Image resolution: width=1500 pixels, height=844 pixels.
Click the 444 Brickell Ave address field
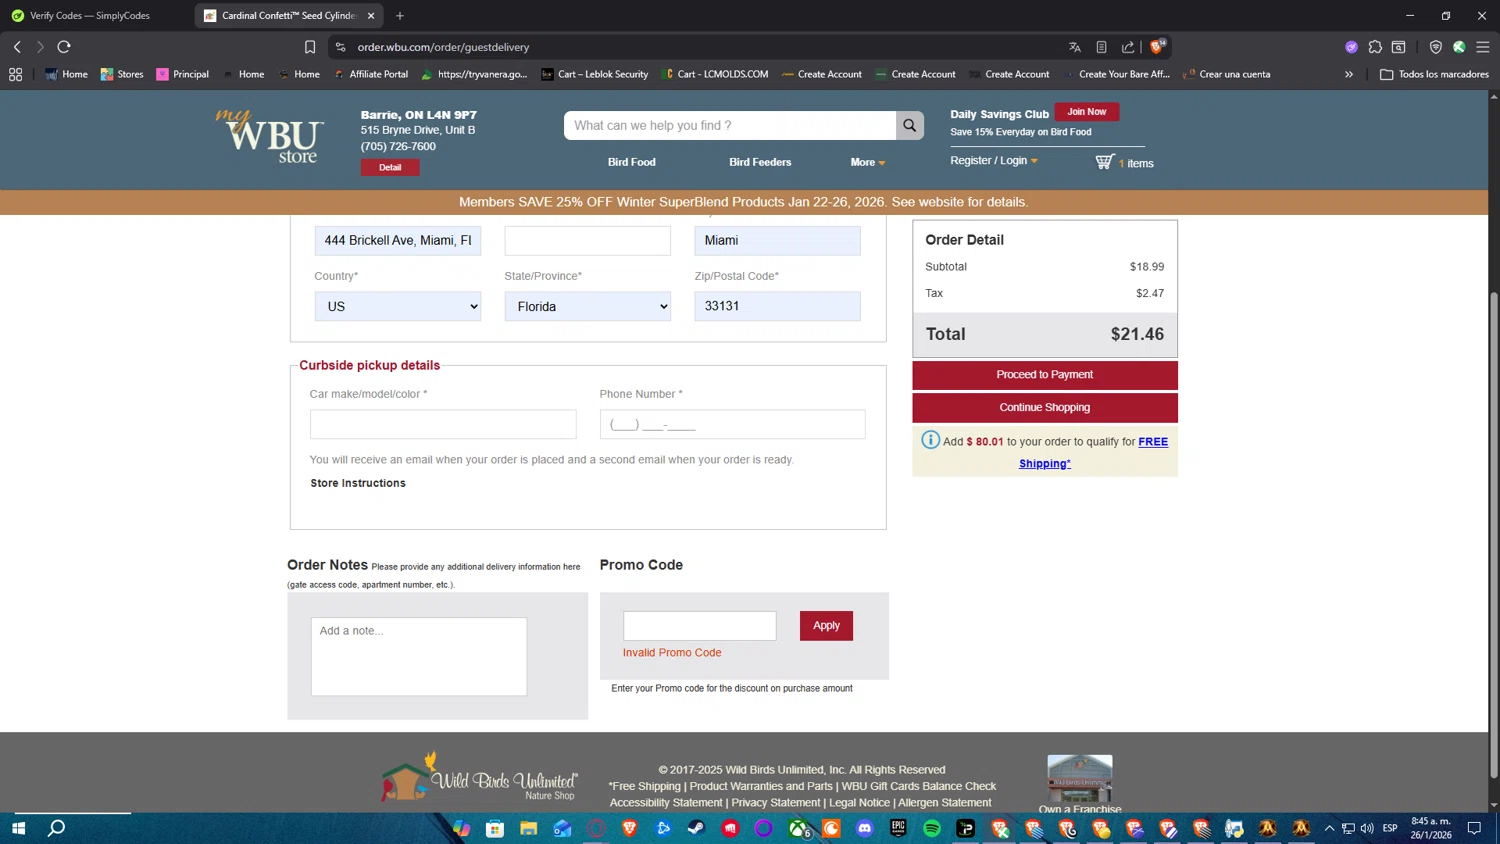pyautogui.click(x=398, y=240)
